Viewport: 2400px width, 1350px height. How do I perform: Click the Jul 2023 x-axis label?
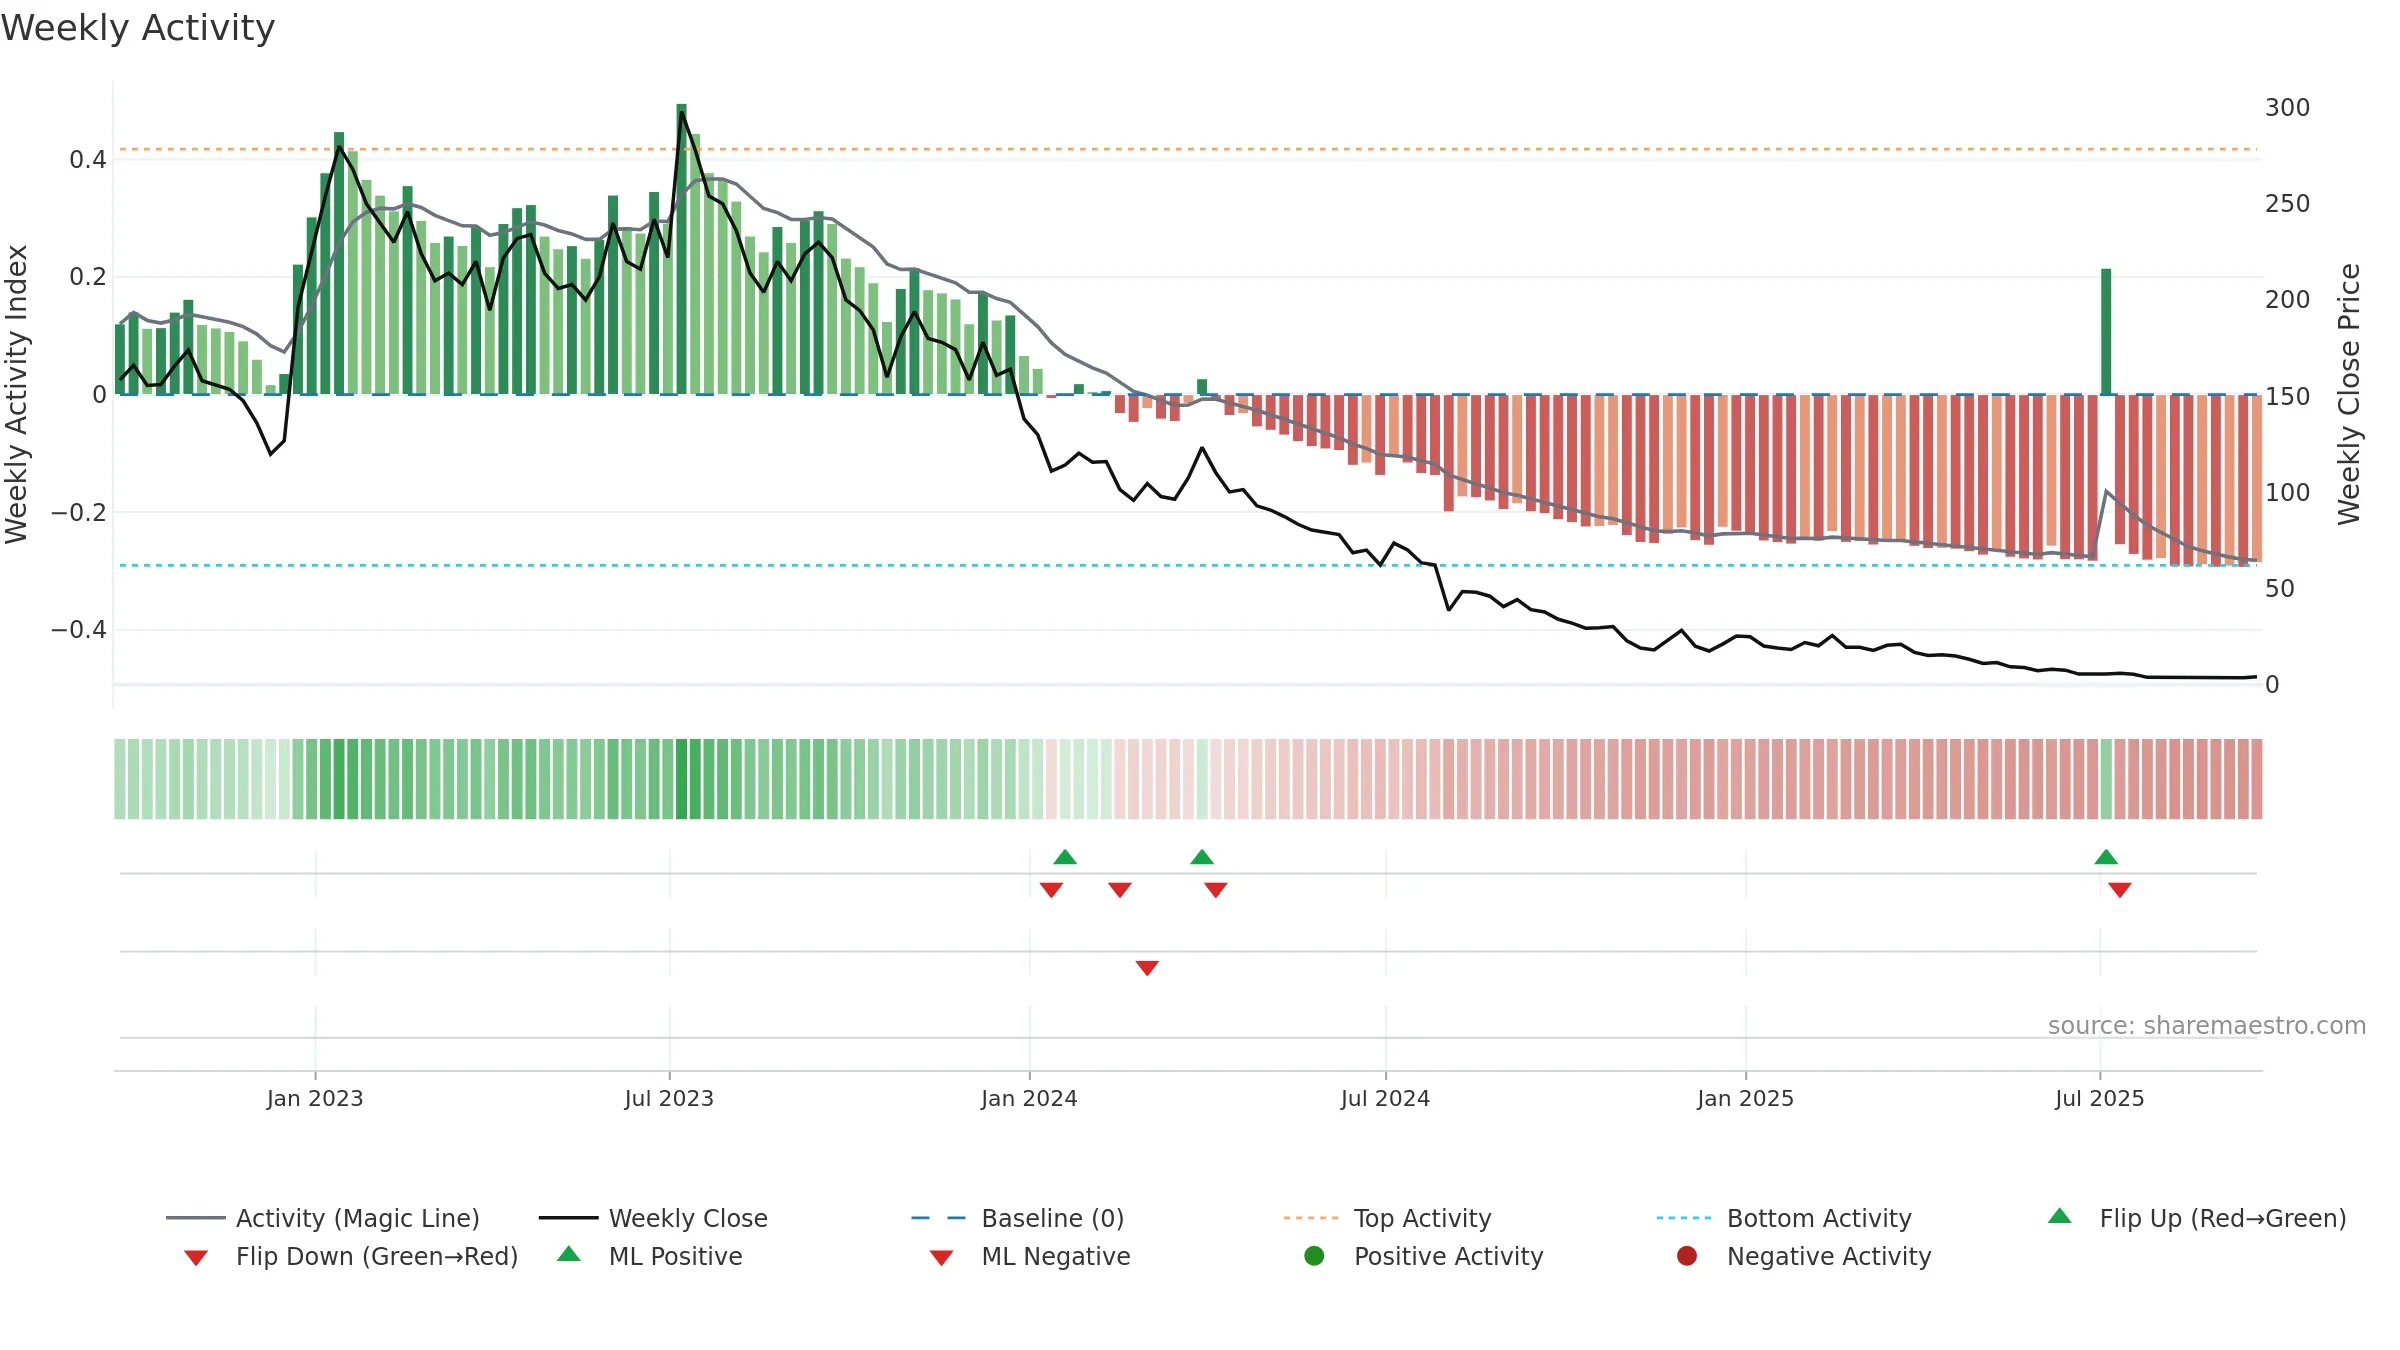tap(669, 1098)
